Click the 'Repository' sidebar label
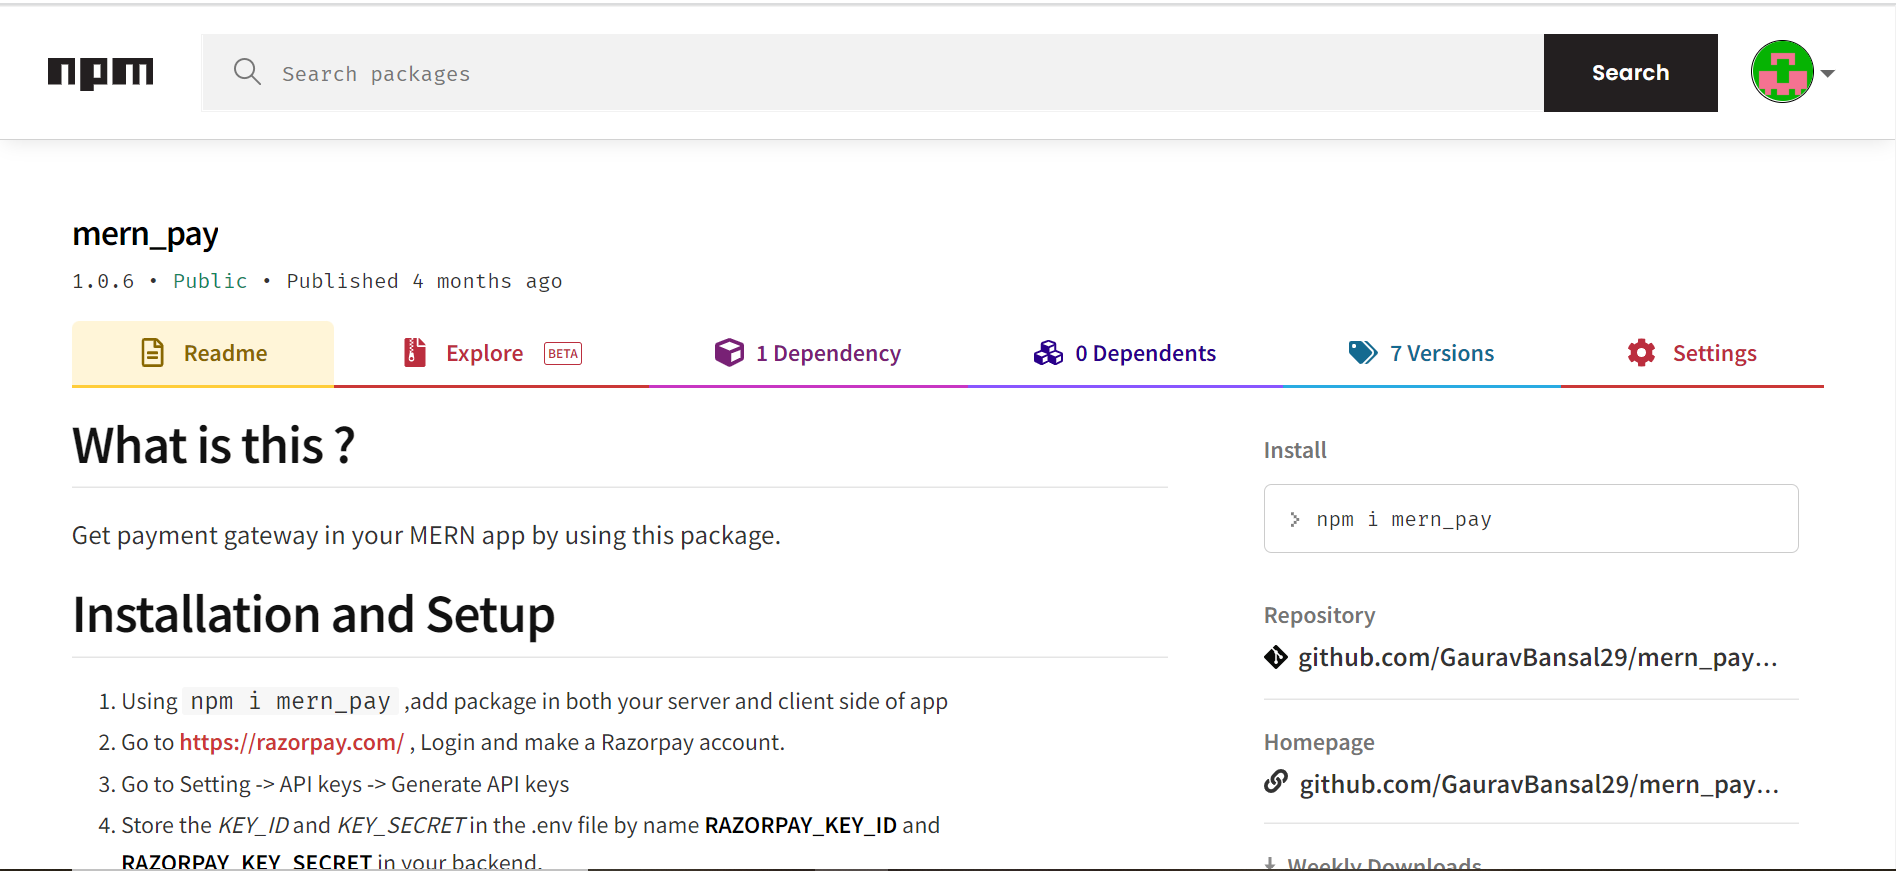The width and height of the screenshot is (1896, 871). (1319, 615)
